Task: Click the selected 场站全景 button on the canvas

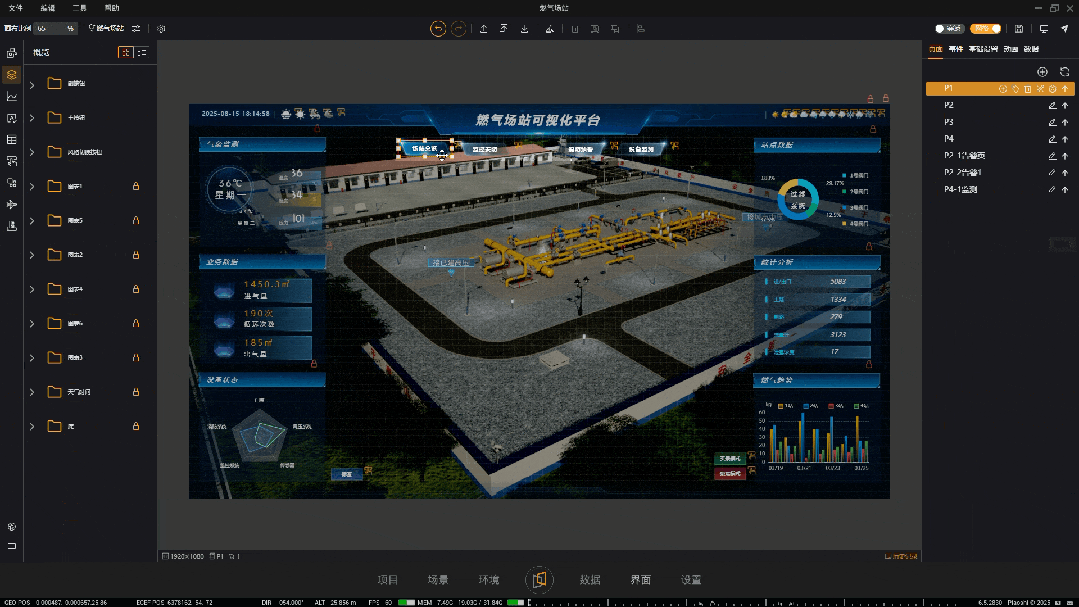Action: [x=425, y=149]
